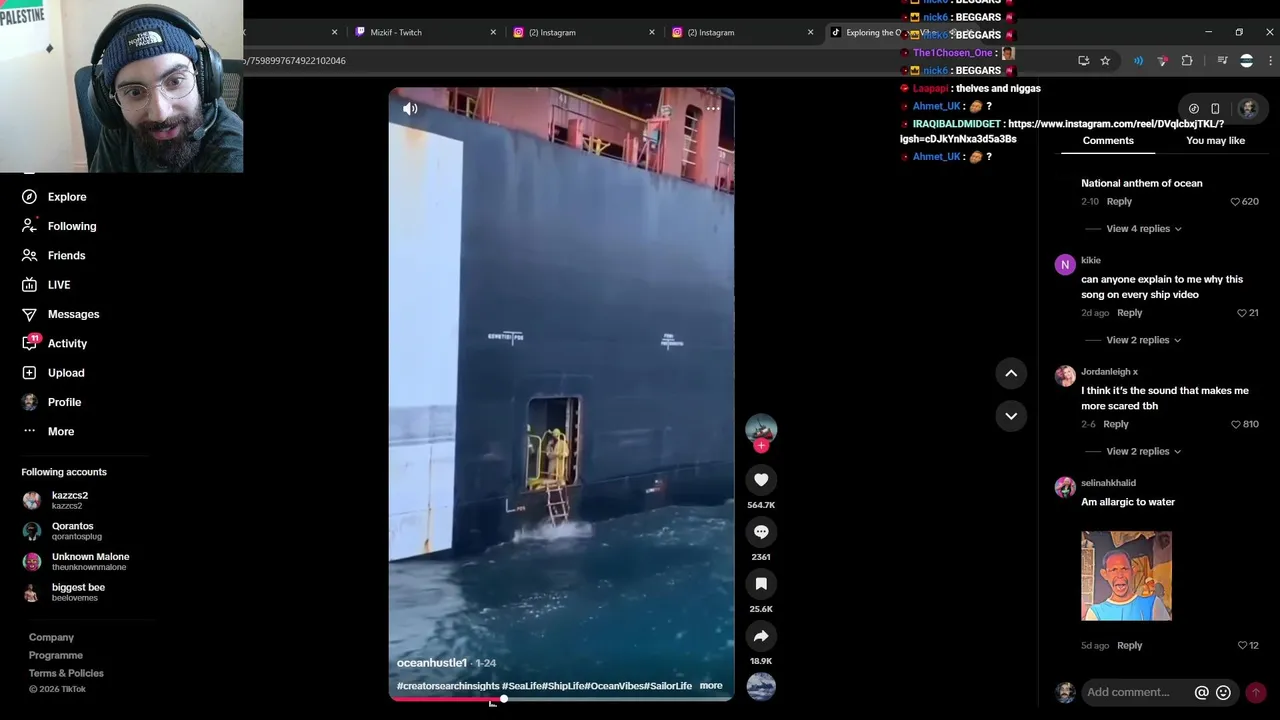Open the emoji picker in comment box

(x=1223, y=692)
